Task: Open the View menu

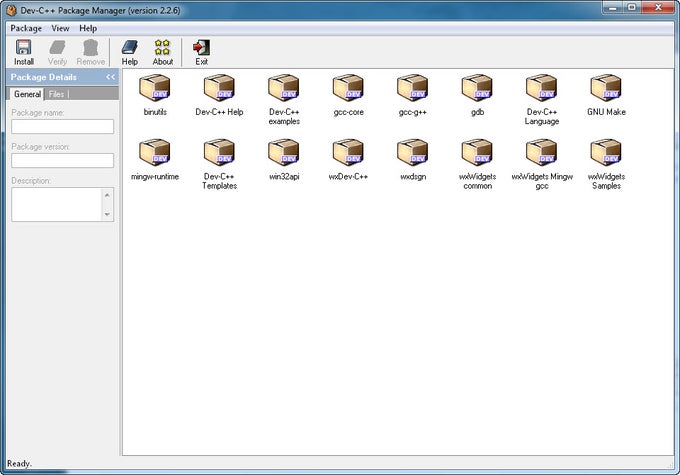Action: [60, 28]
